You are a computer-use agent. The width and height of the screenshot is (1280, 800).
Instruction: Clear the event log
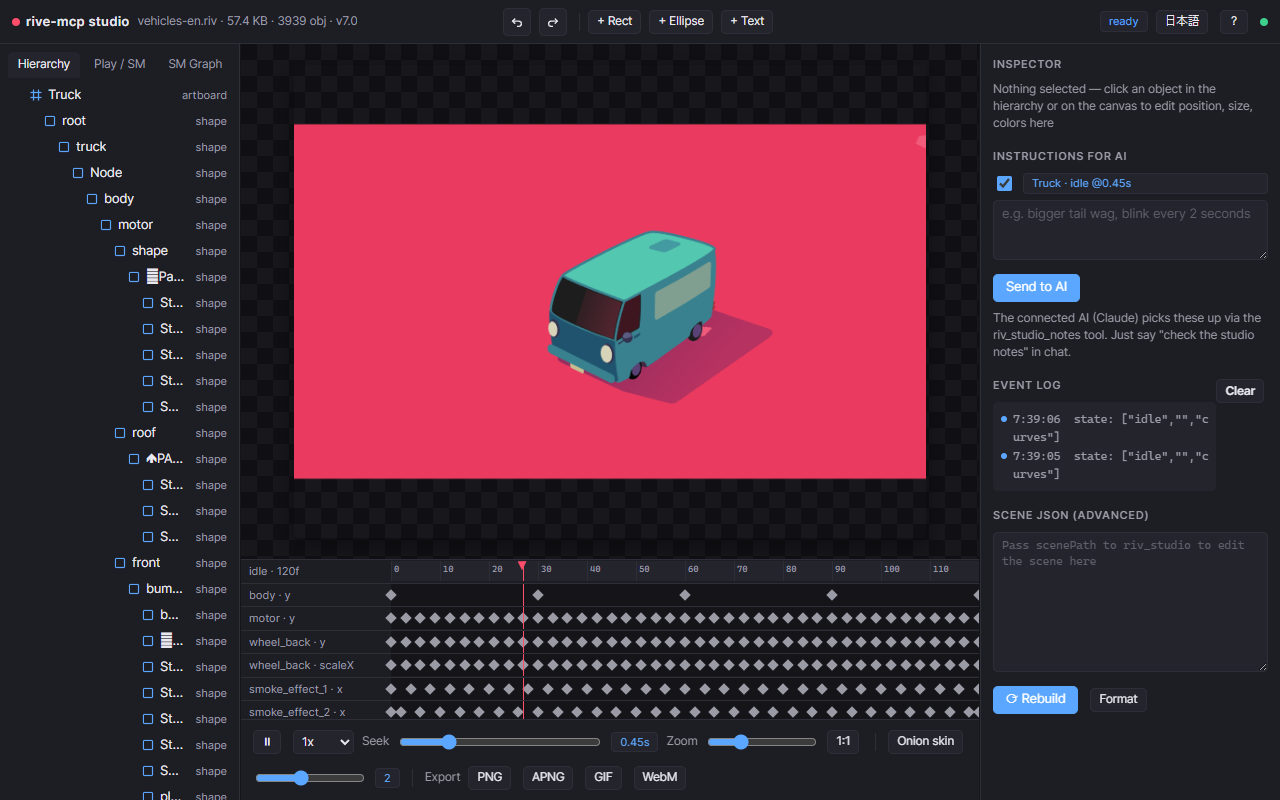point(1240,391)
